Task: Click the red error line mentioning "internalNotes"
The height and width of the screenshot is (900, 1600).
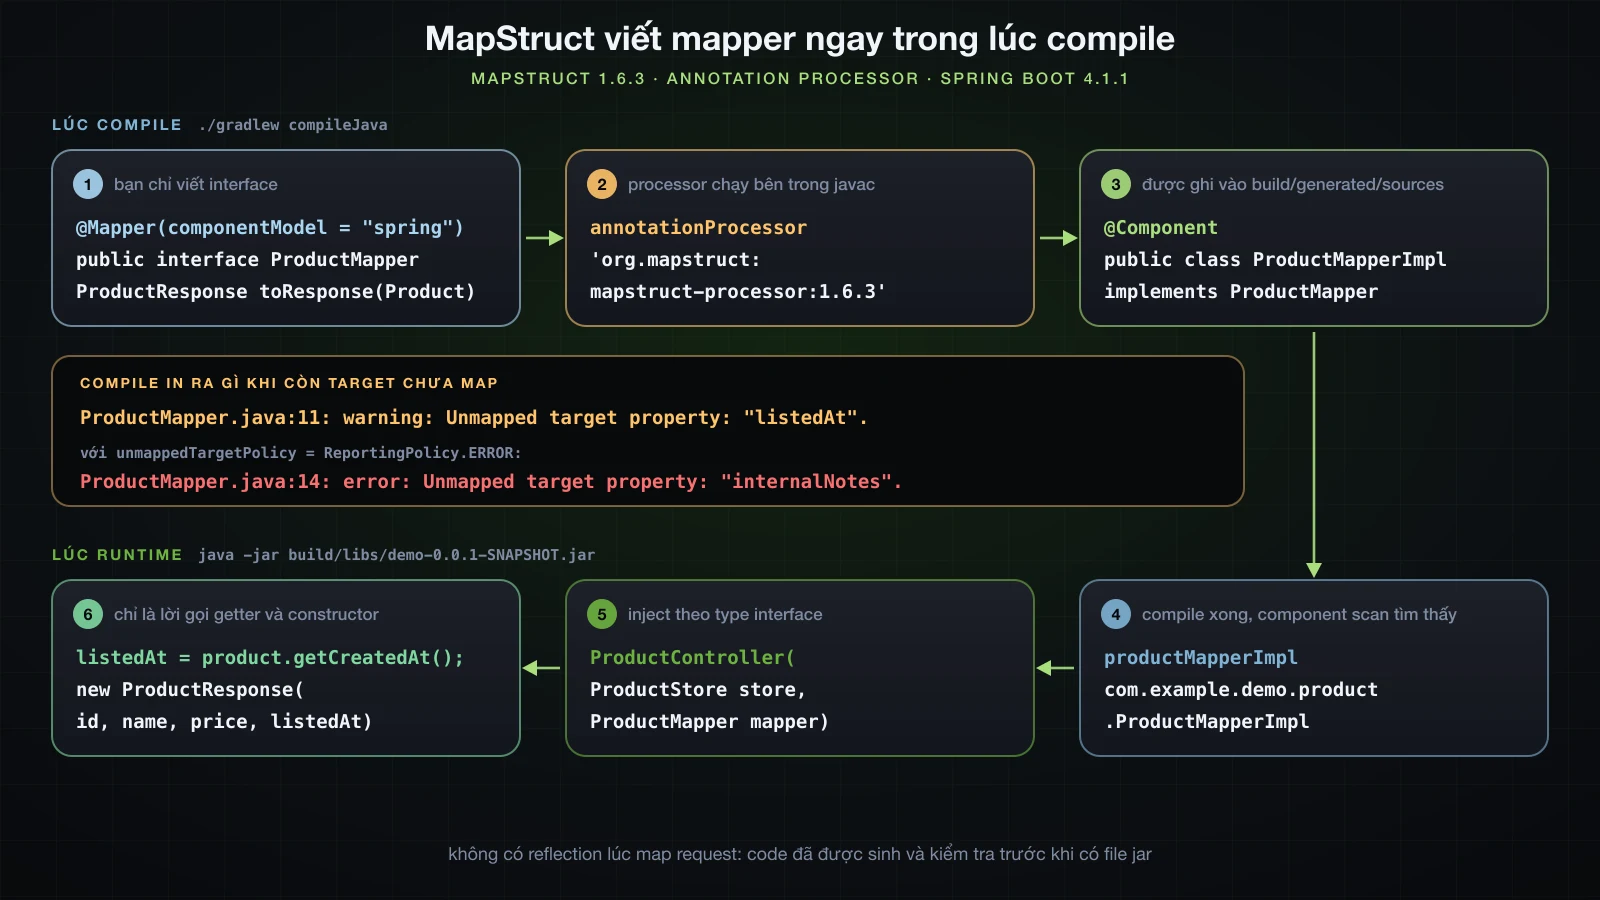Action: click(x=491, y=482)
